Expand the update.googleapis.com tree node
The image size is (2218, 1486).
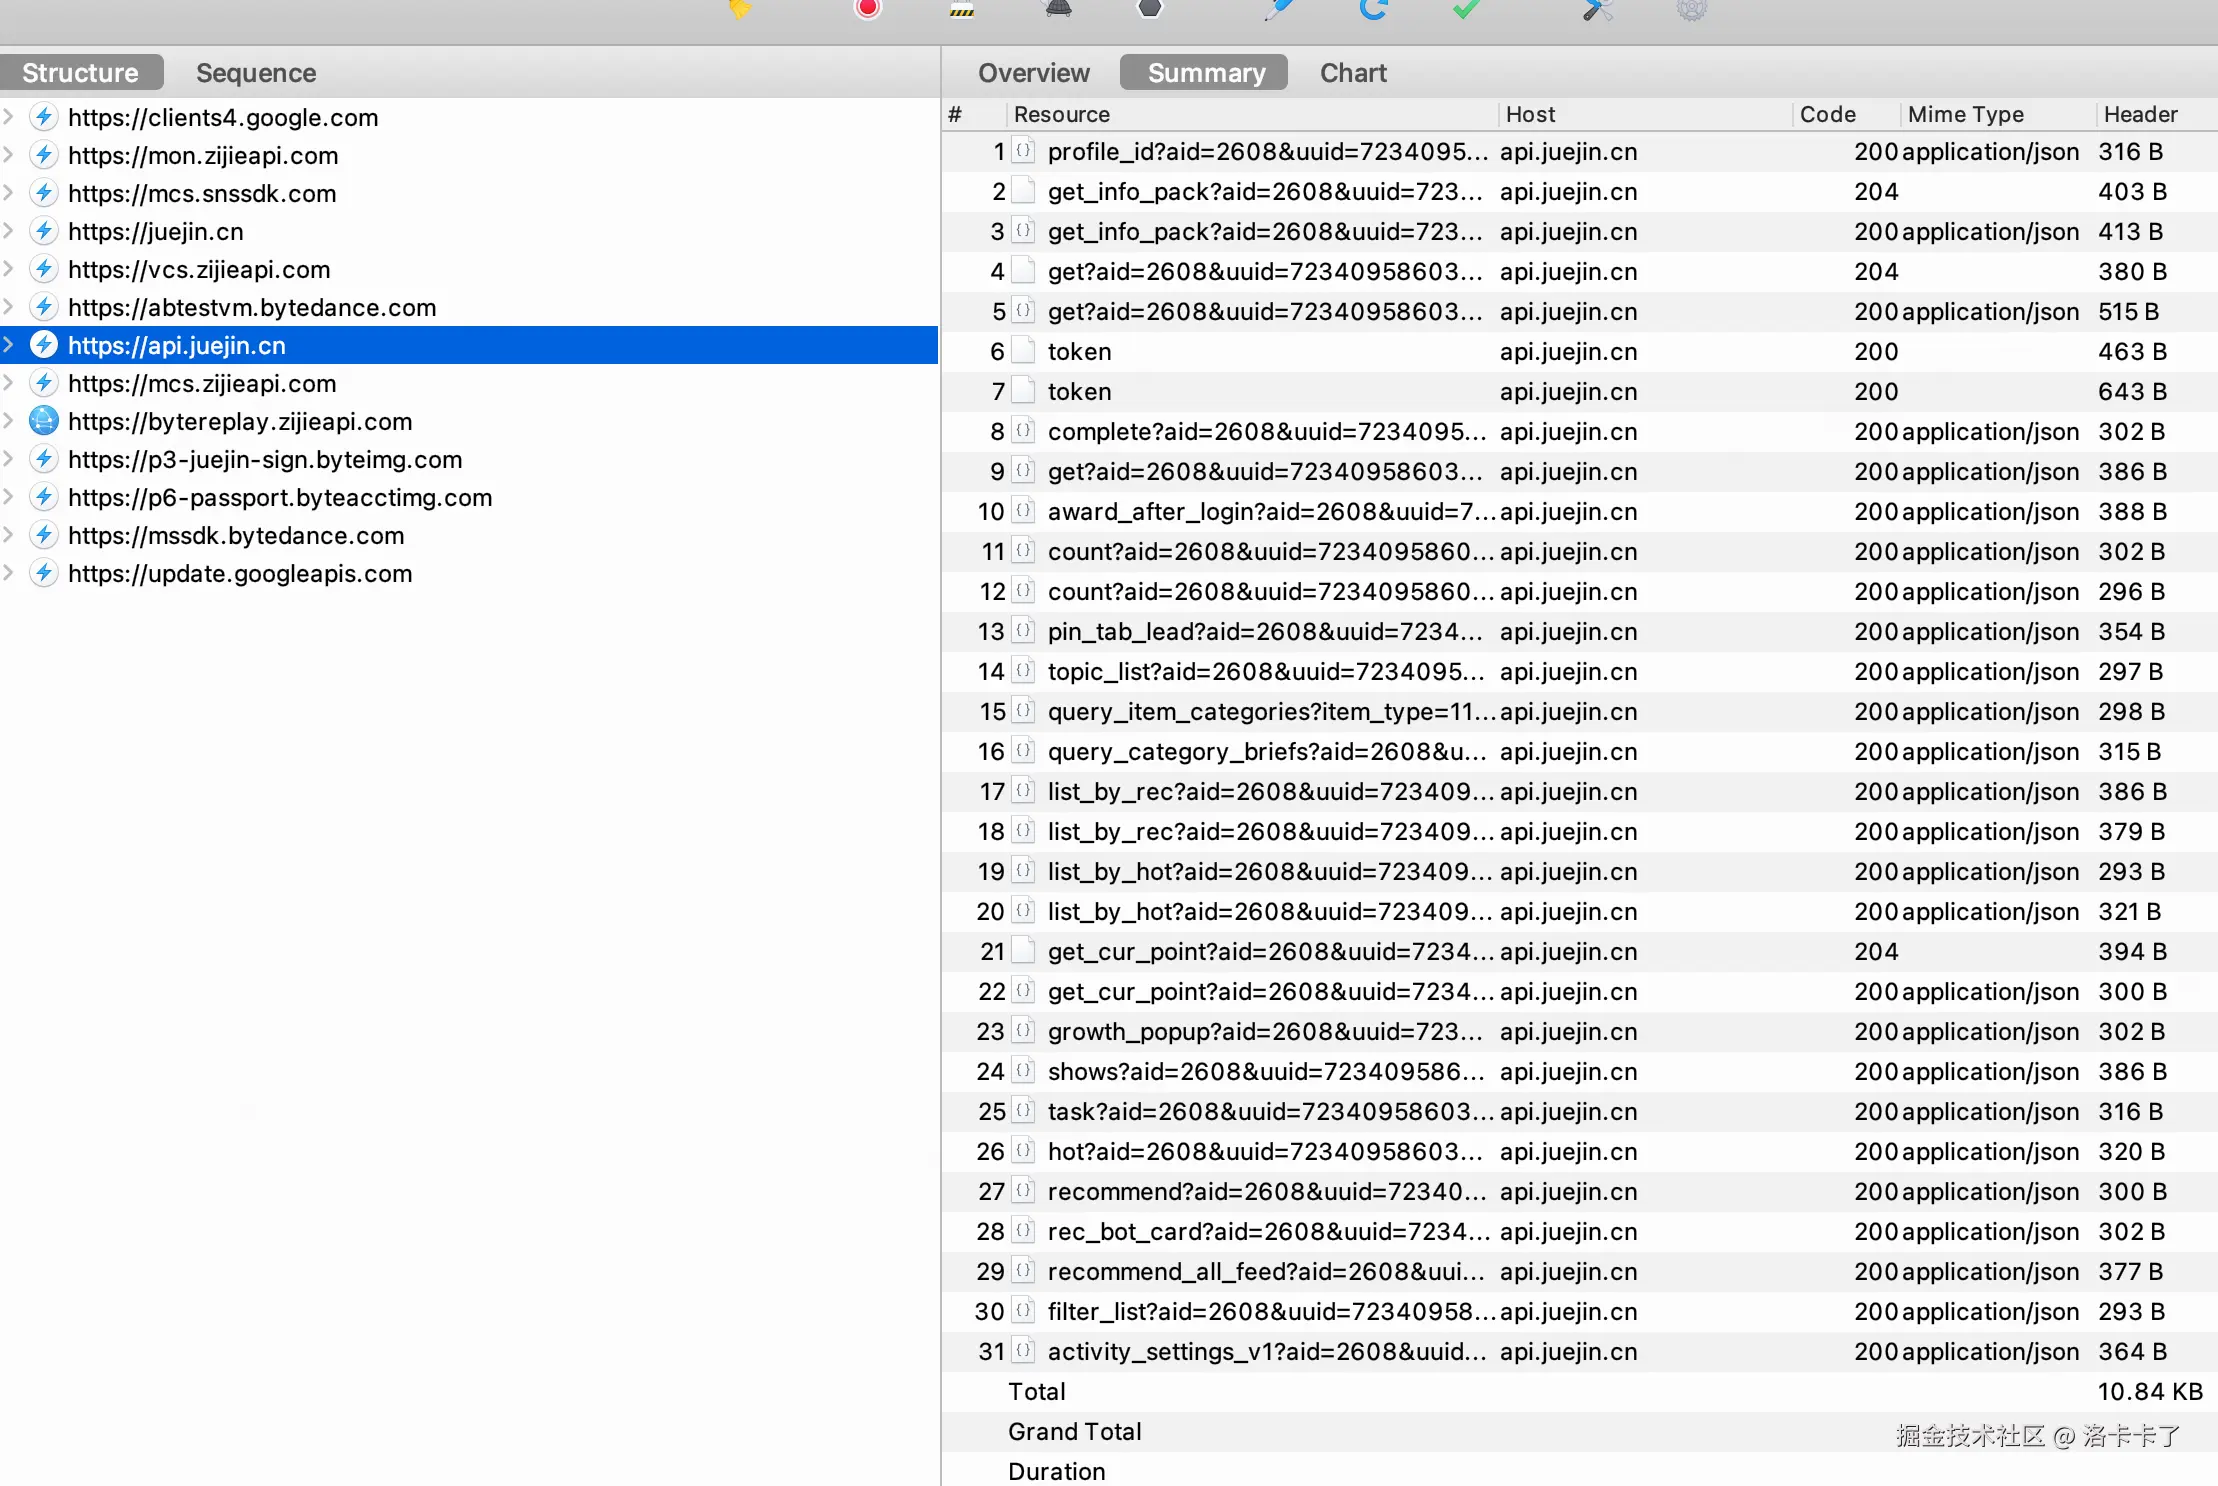pyautogui.click(x=8, y=573)
